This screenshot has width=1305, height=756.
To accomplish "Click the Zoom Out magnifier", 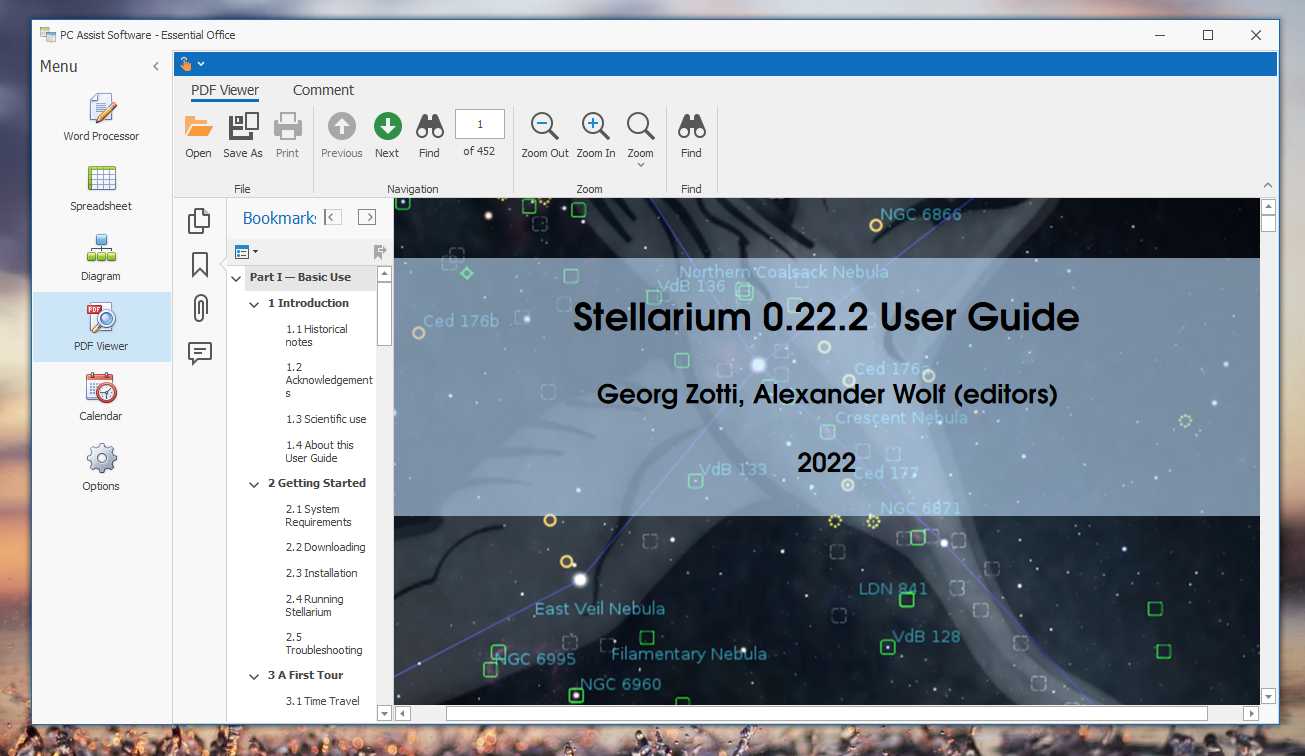I will tap(545, 127).
